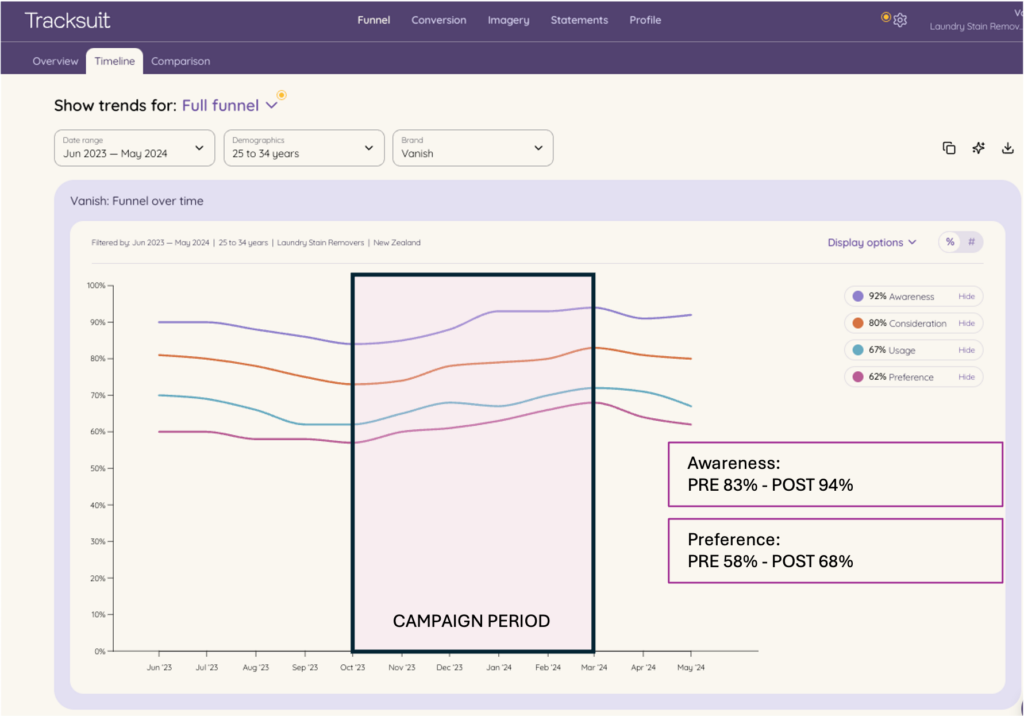Open the settings gear icon
The width and height of the screenshot is (1024, 716).
[900, 20]
